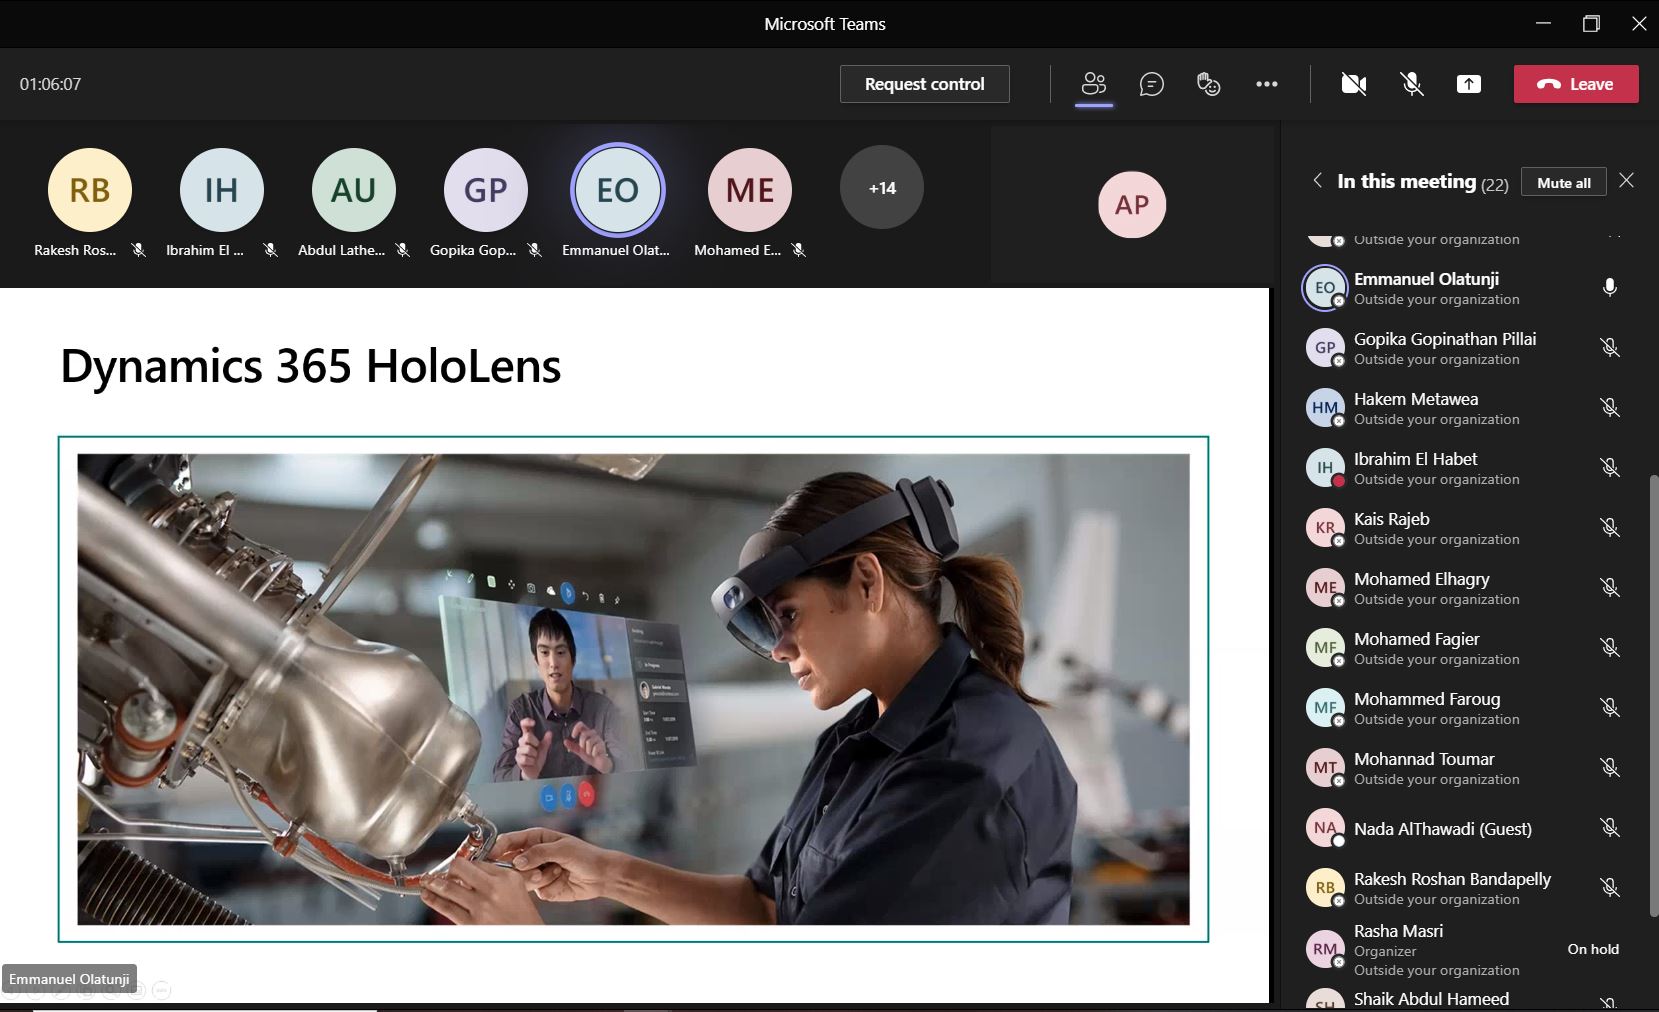The image size is (1659, 1012).
Task: Click muted mic under GP gallery avatar
Action: [x=535, y=250]
